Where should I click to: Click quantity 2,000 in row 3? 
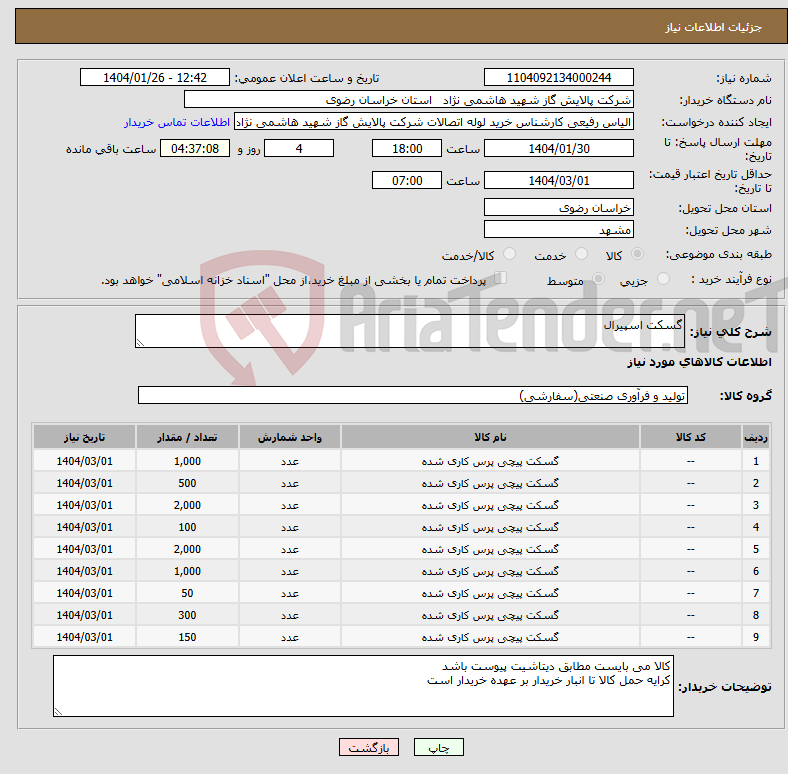pyautogui.click(x=187, y=505)
